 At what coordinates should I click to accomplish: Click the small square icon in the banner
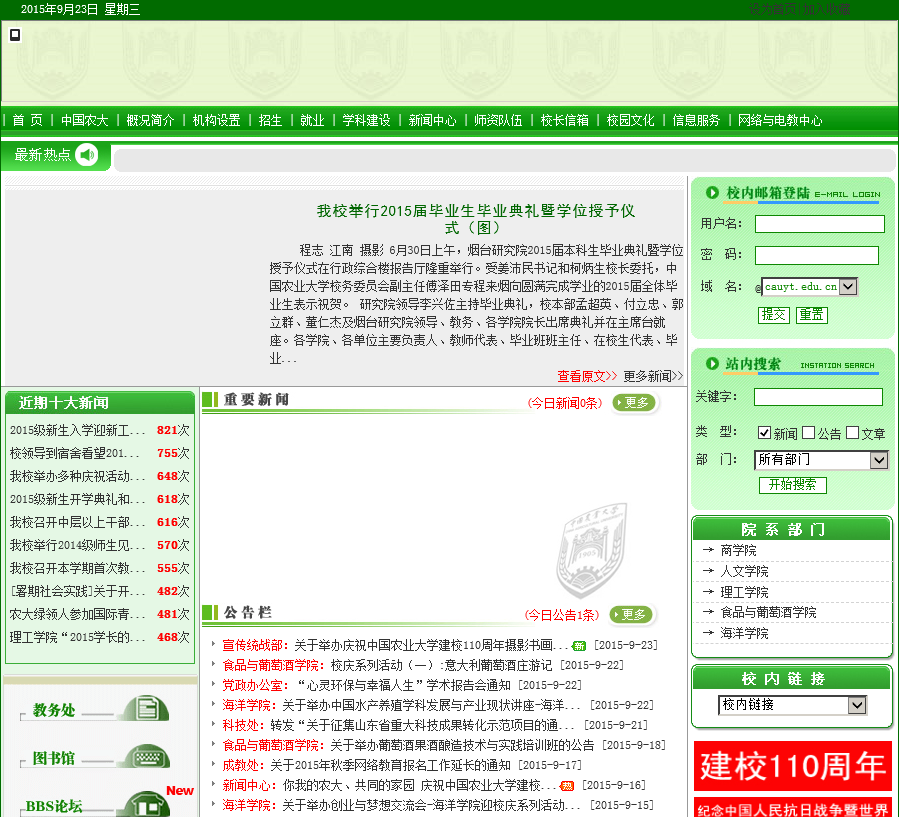coord(15,35)
